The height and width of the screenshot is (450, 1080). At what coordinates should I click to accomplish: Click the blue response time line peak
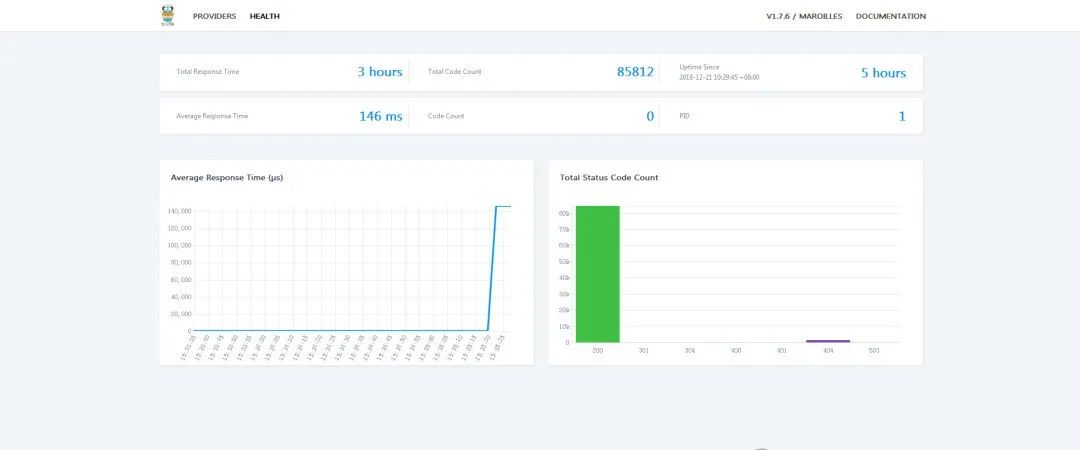503,206
